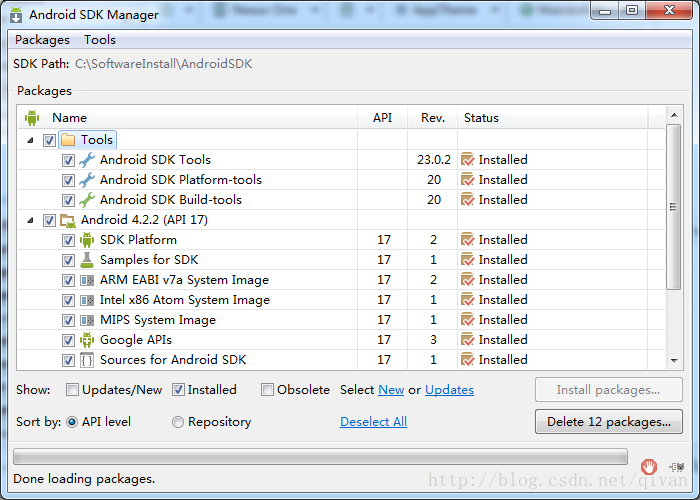Click installed status icon for Google APIs row
This screenshot has height=500, width=700.
[467, 340]
